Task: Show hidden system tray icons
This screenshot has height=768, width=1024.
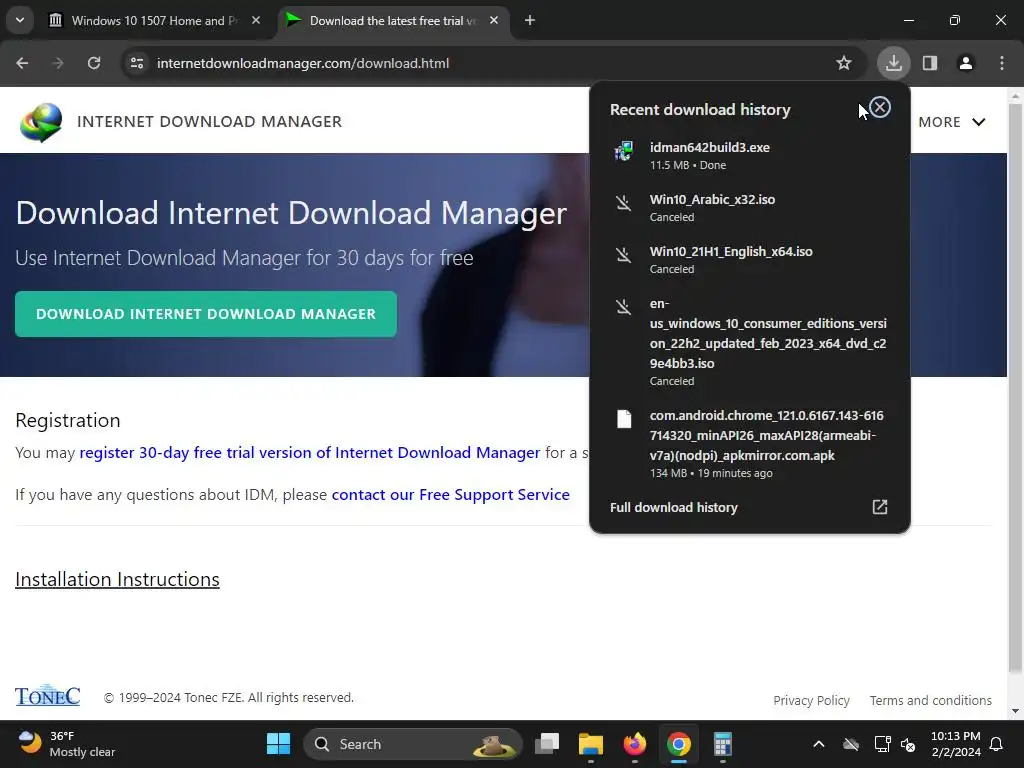Action: [818, 744]
